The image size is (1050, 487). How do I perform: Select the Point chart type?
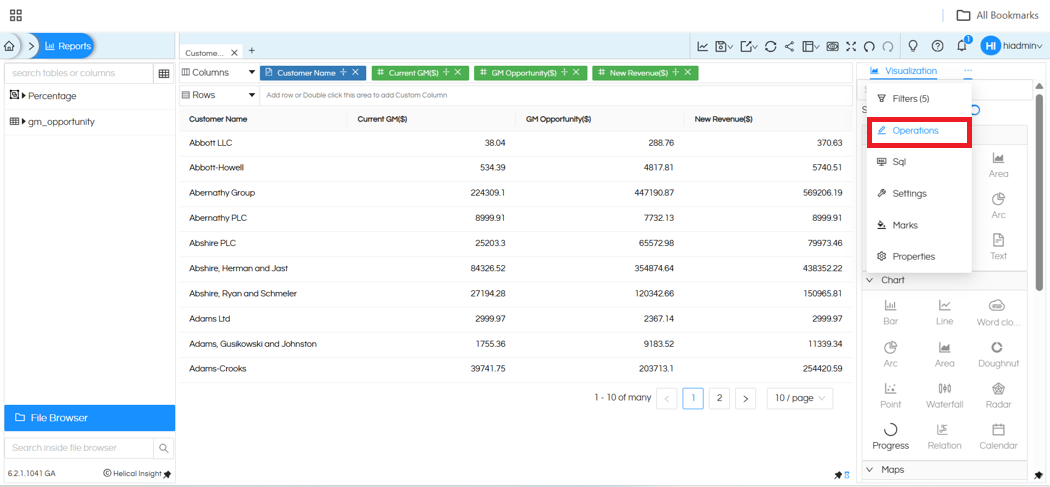[x=891, y=395]
